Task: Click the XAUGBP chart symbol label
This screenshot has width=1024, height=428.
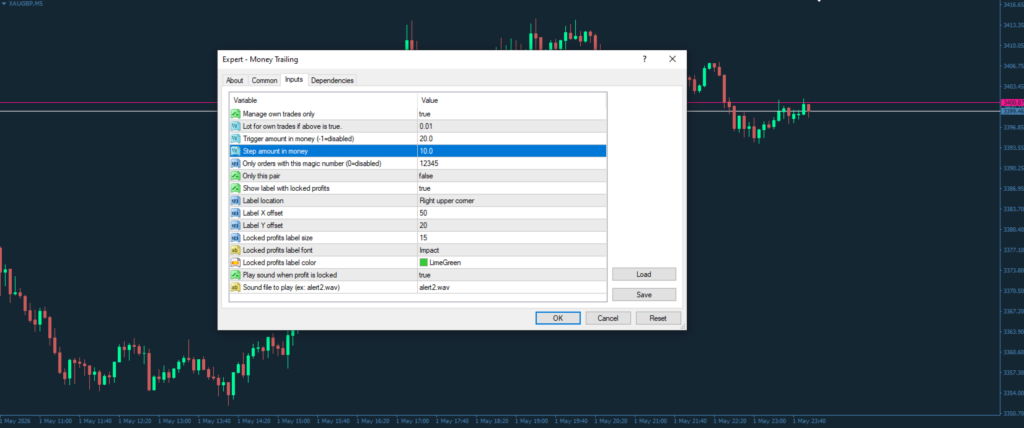Action: (27, 3)
